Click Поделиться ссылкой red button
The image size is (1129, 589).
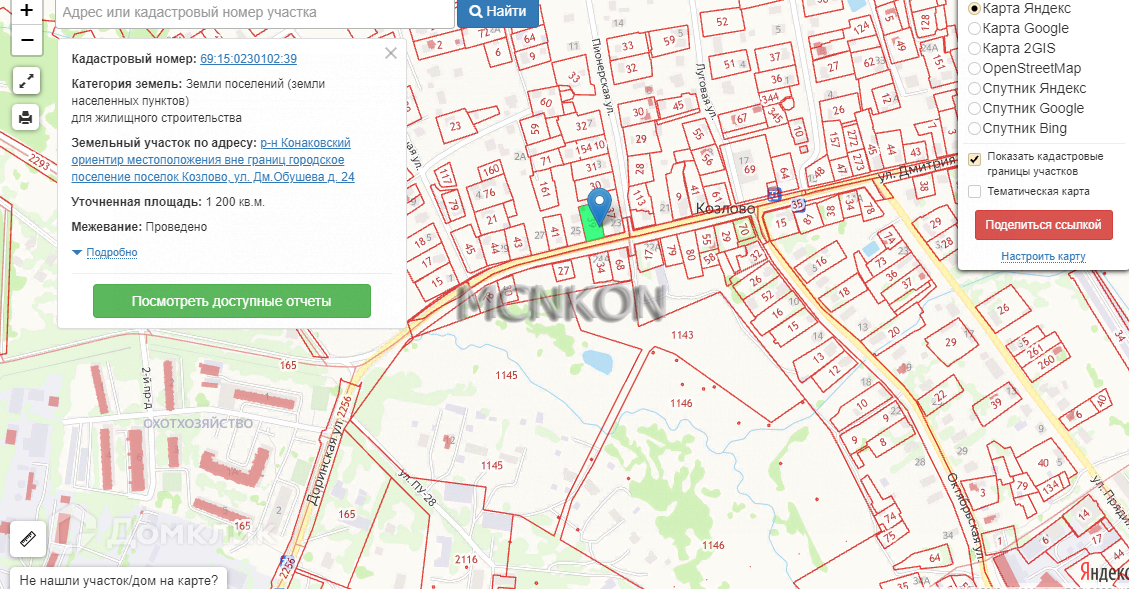pyautogui.click(x=1043, y=225)
